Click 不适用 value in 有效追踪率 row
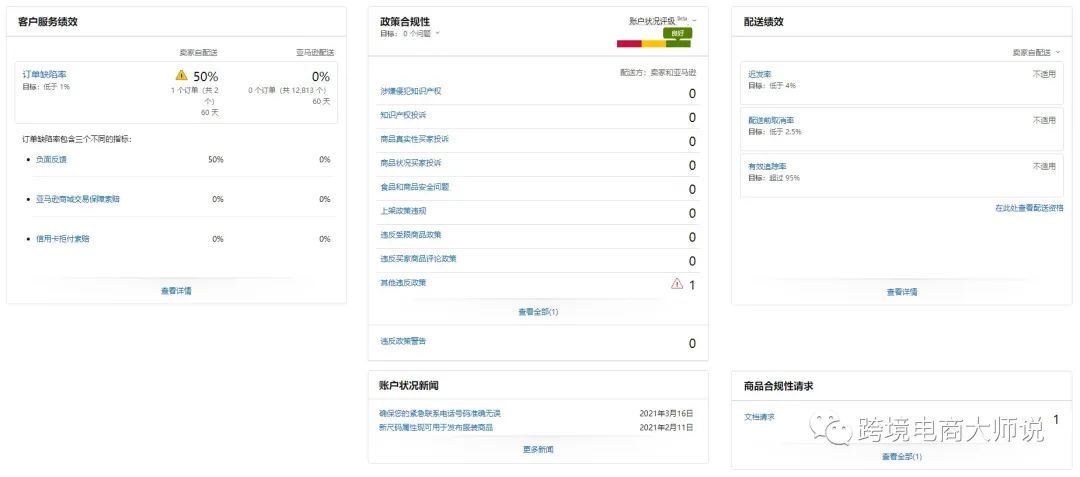The image size is (1080, 477). [x=1043, y=167]
